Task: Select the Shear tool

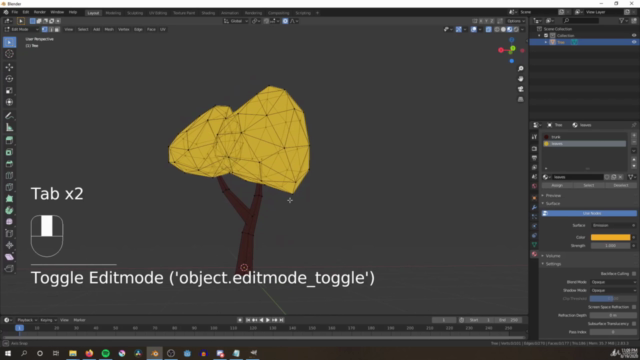Action: (9, 257)
